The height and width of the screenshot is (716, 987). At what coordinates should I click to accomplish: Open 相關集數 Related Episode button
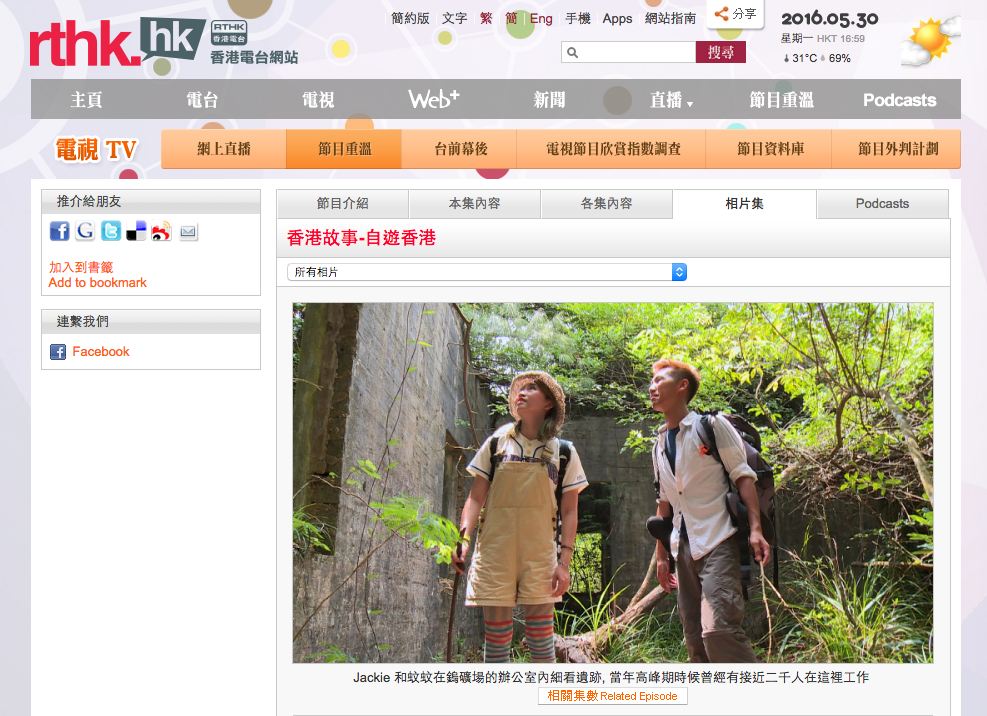point(612,696)
